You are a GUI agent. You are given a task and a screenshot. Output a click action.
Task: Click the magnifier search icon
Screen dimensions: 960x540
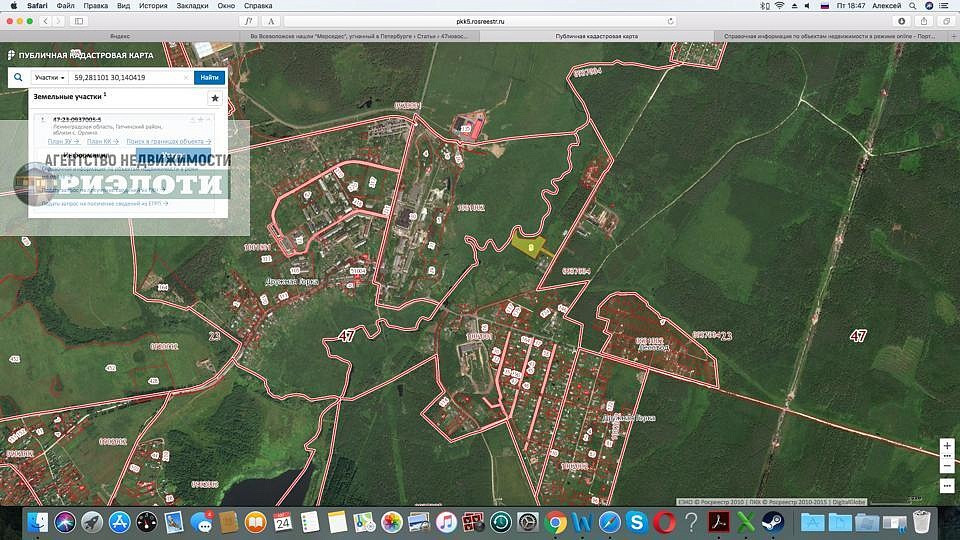[18, 78]
